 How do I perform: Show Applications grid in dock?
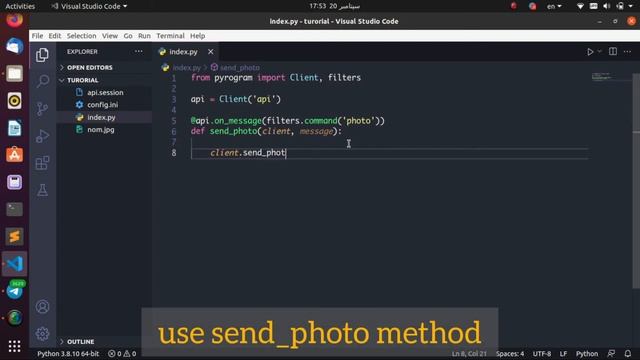coord(14,346)
